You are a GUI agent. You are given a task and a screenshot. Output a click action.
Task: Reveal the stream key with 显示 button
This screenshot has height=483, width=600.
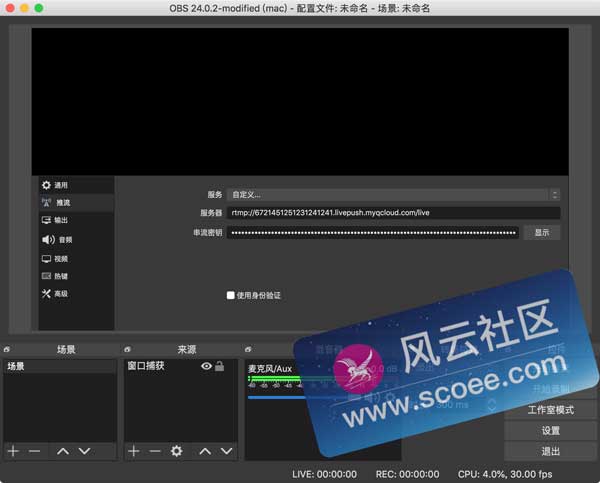[x=542, y=233]
